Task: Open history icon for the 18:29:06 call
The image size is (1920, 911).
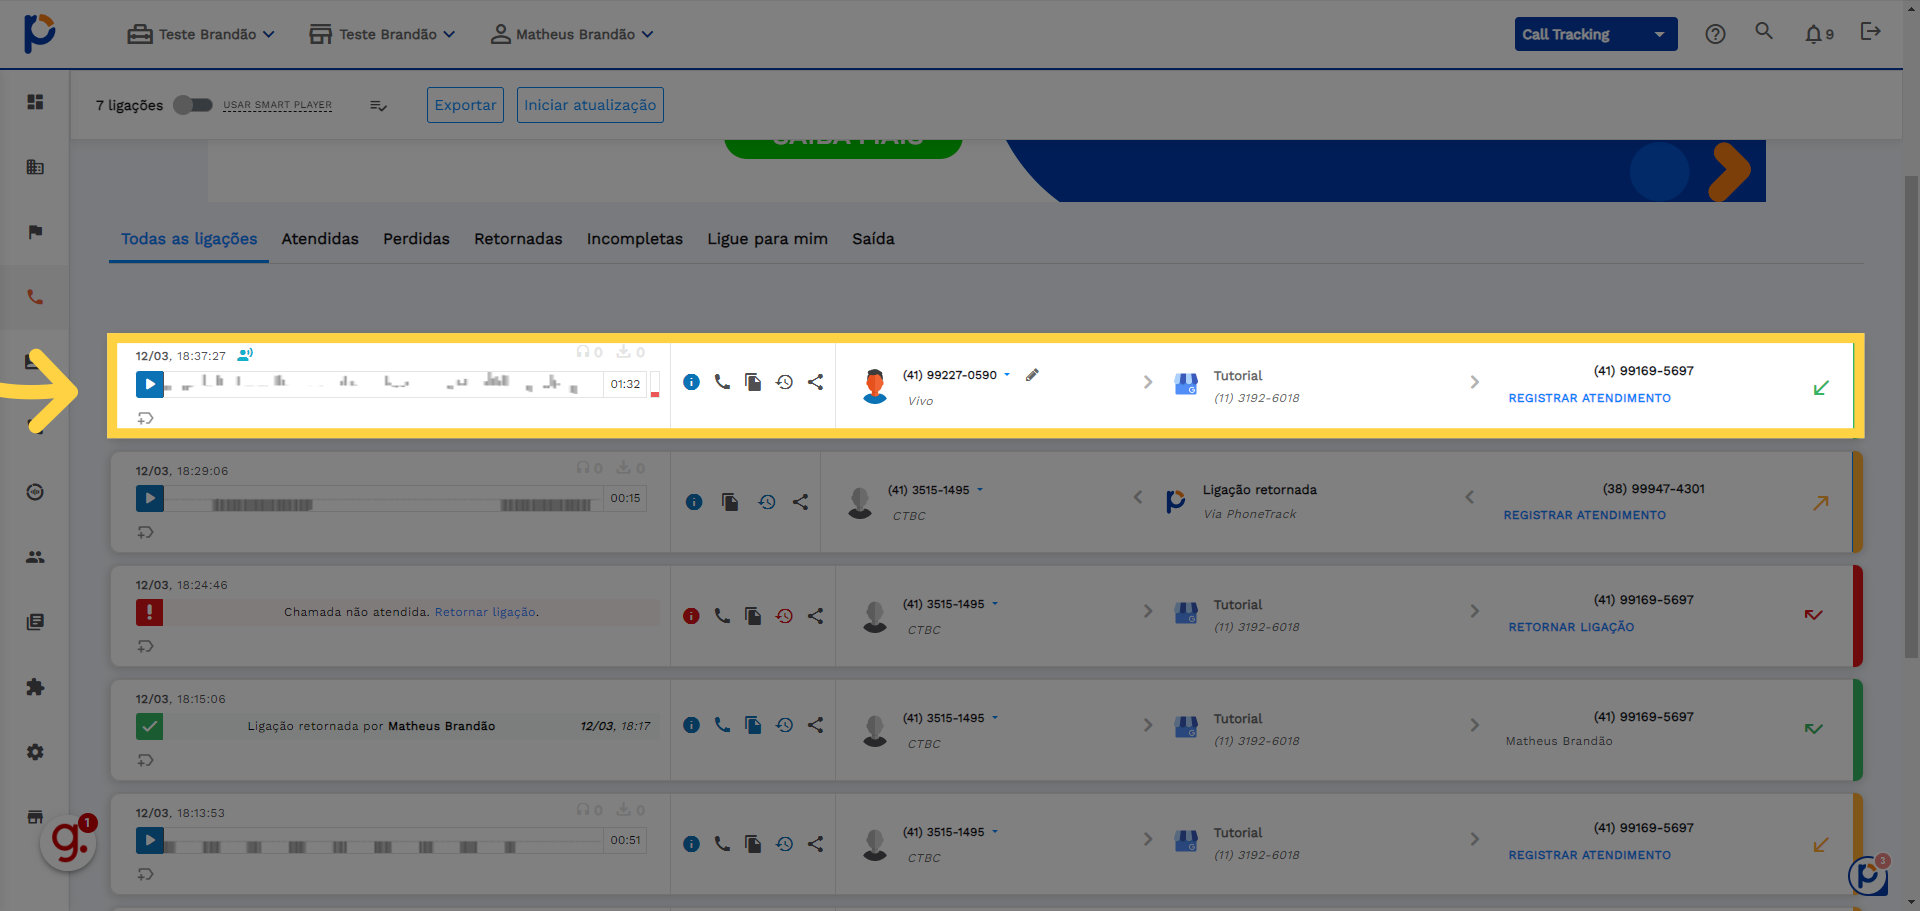Action: (x=767, y=502)
